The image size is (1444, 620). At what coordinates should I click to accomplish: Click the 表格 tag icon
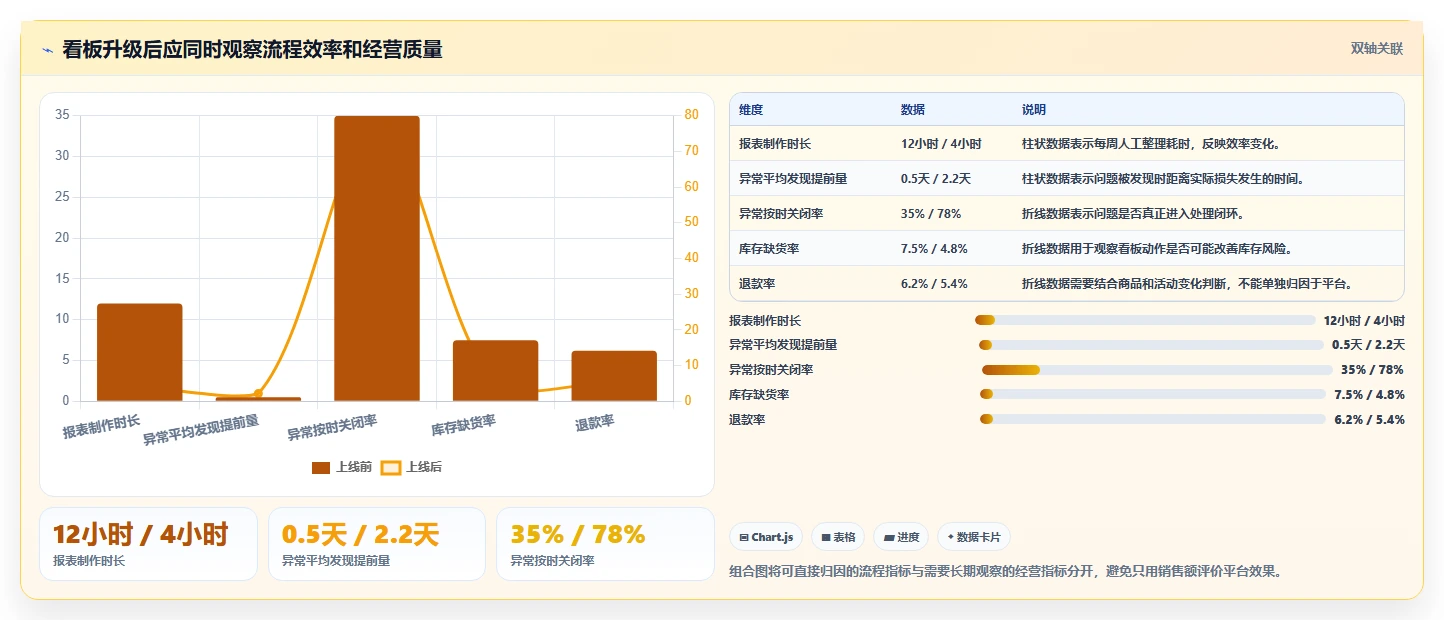point(826,537)
